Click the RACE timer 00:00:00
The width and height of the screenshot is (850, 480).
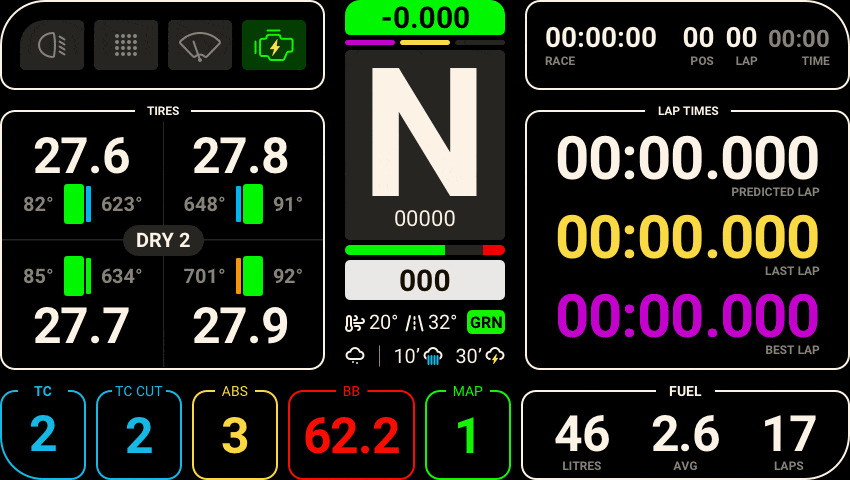[x=601, y=38]
